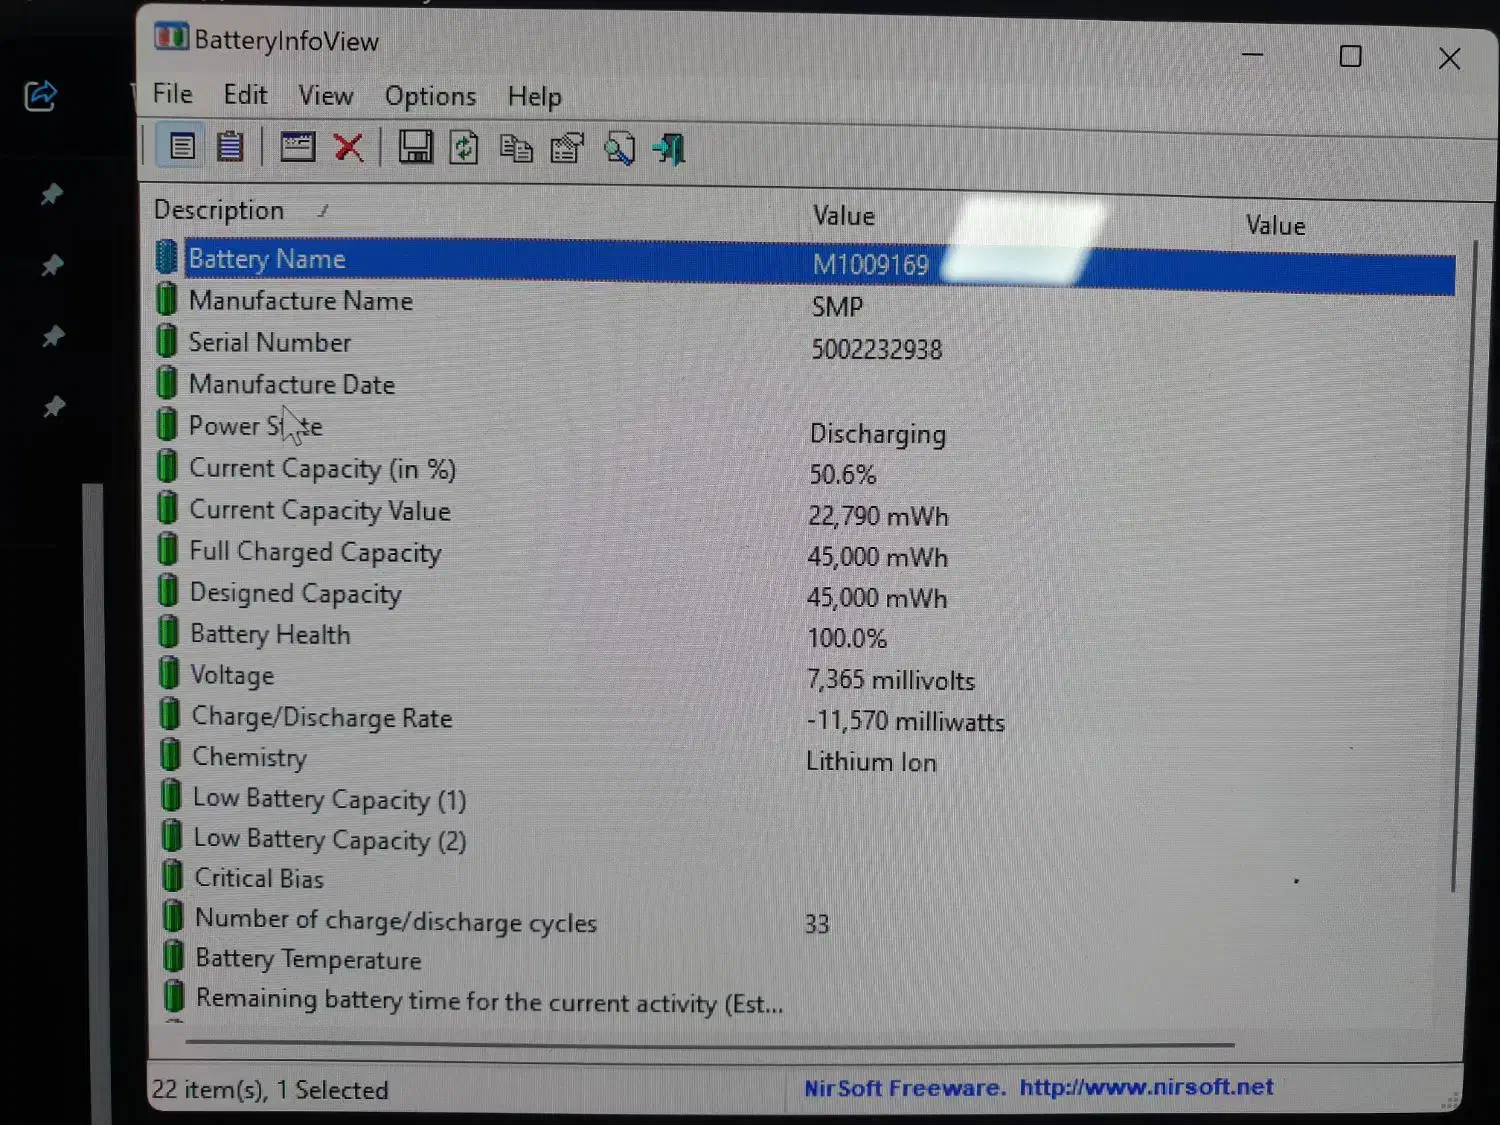This screenshot has width=1500, height=1125.
Task: Click the SMP manufacturer value
Action: [x=837, y=307]
